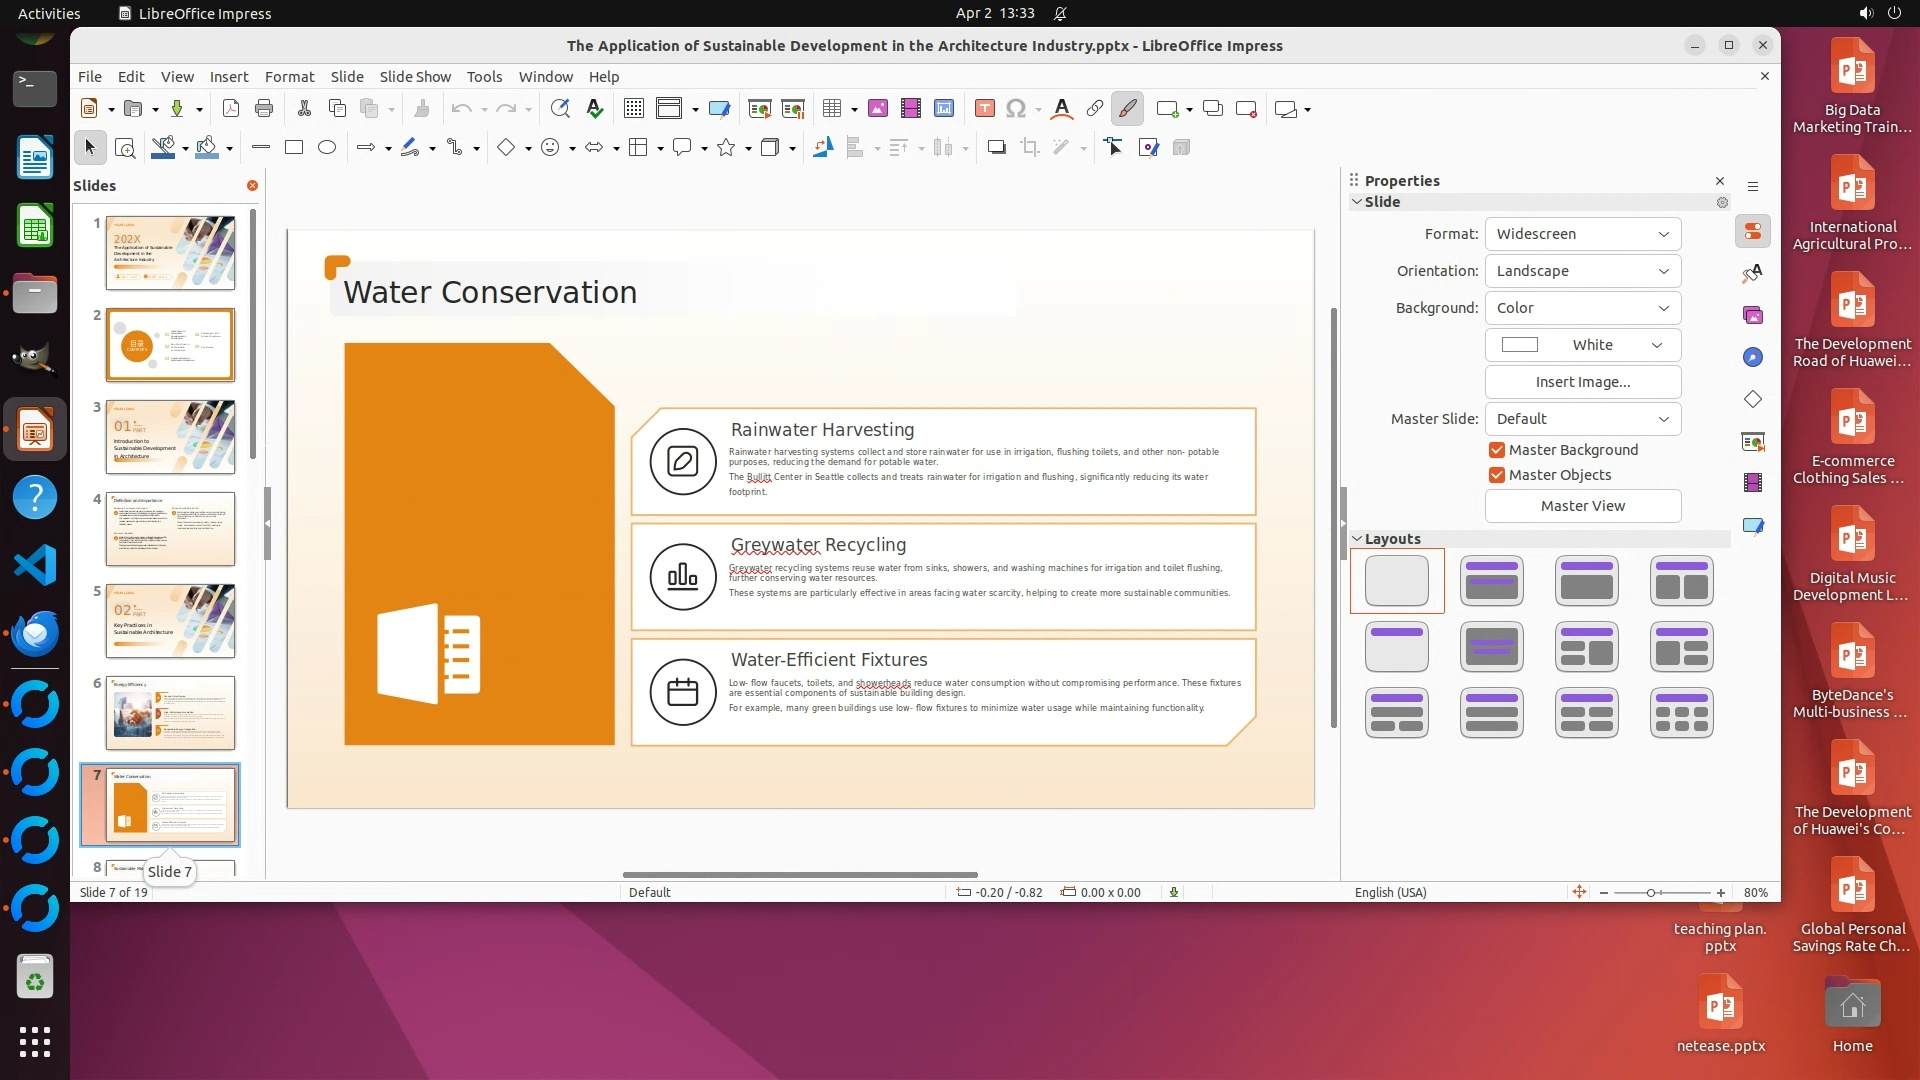Open the Format Widescreen dropdown

point(1582,234)
